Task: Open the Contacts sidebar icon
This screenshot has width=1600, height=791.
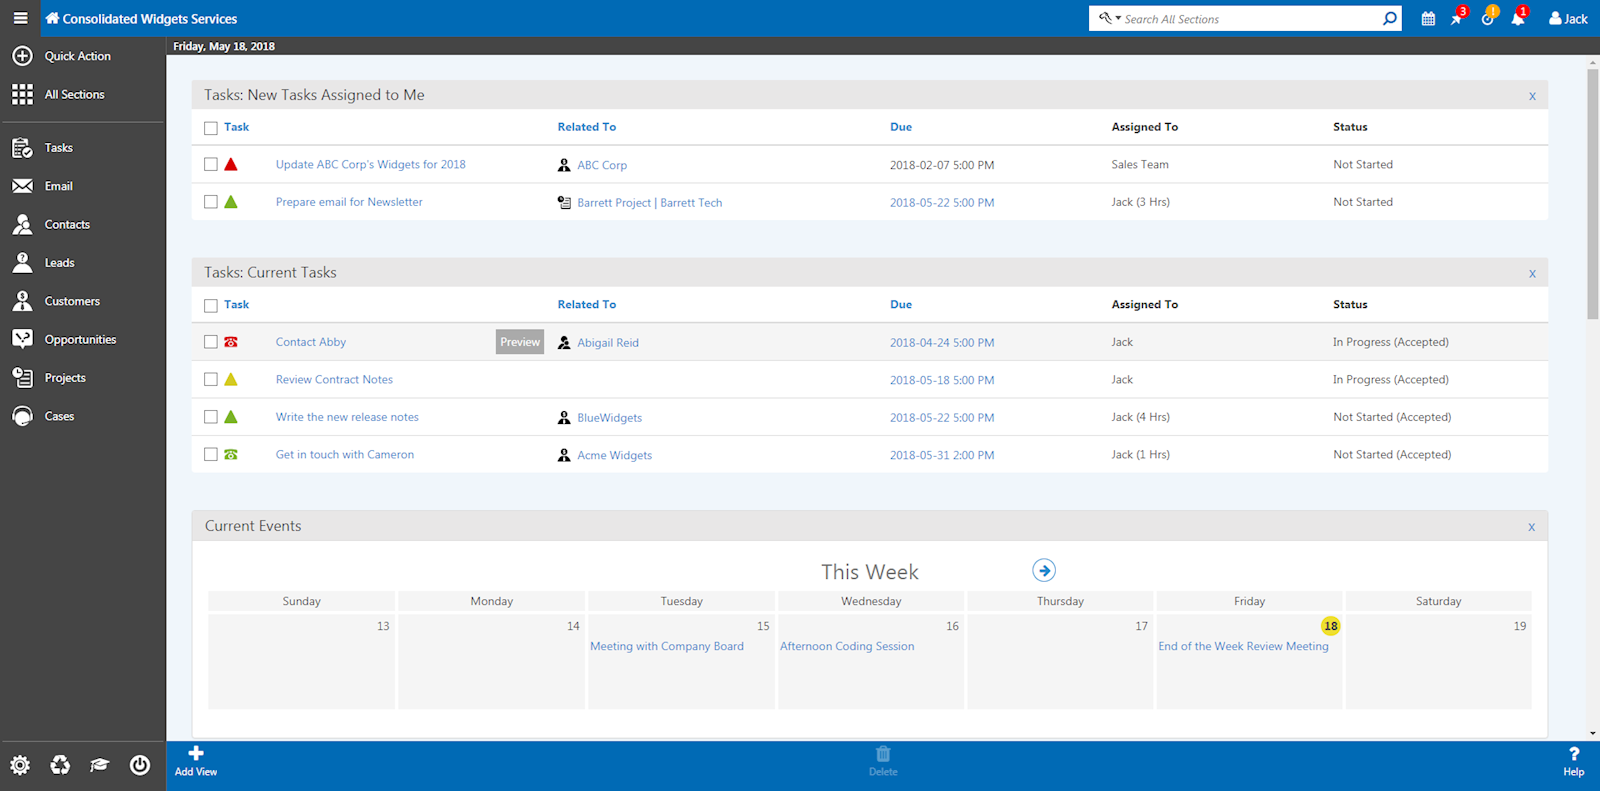Action: pos(22,224)
